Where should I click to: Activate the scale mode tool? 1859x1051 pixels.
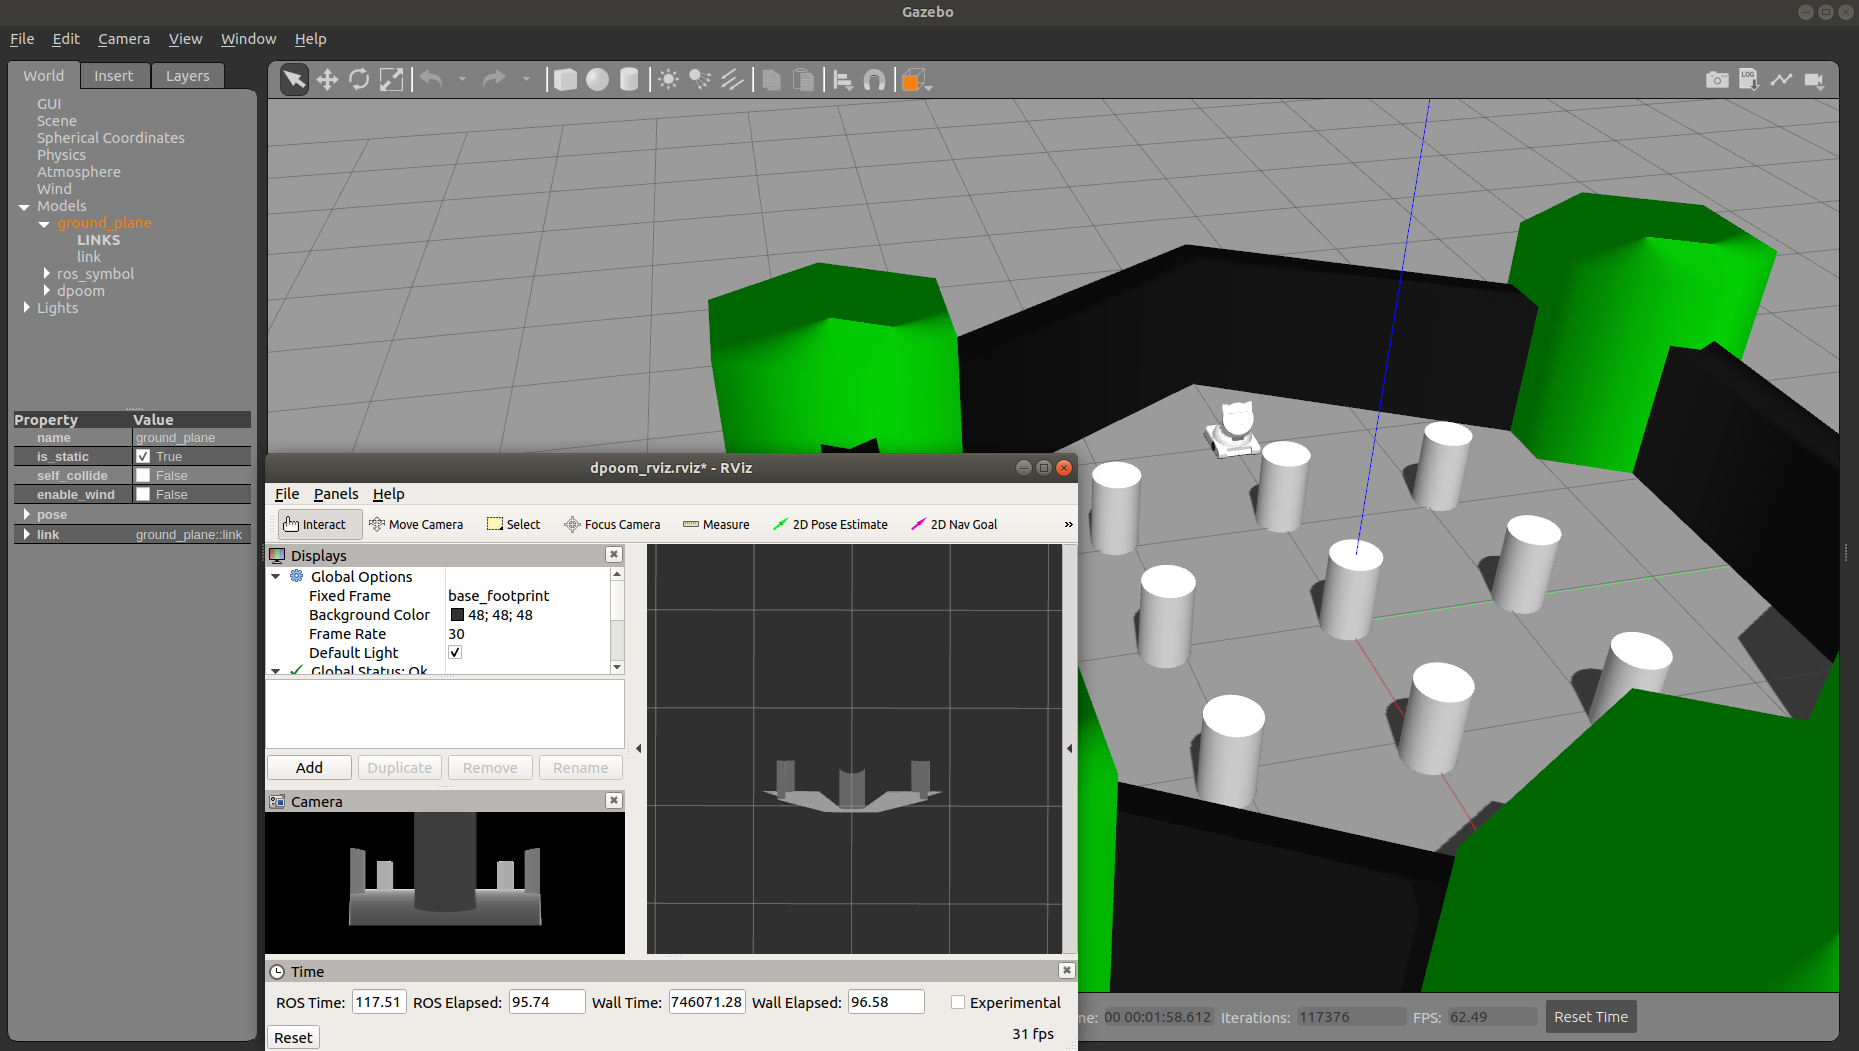(x=391, y=80)
